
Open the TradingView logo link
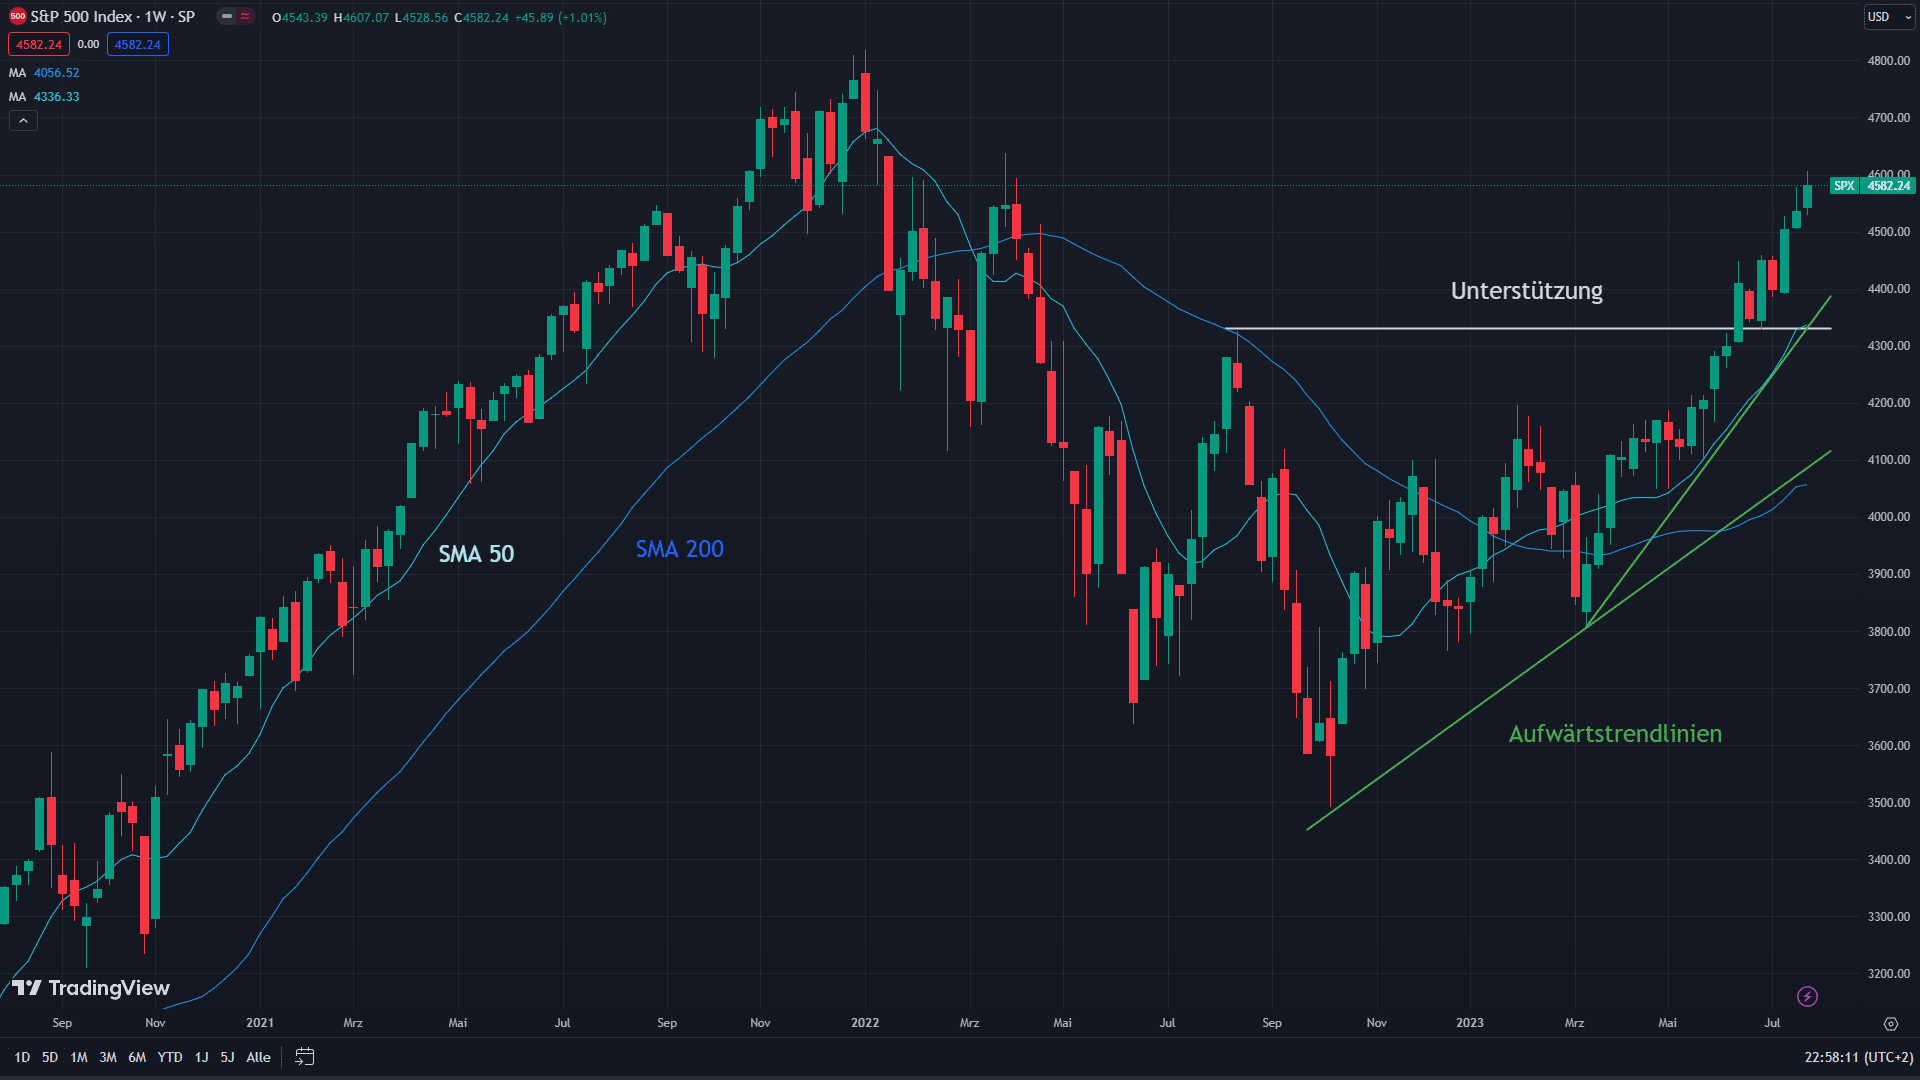click(91, 988)
